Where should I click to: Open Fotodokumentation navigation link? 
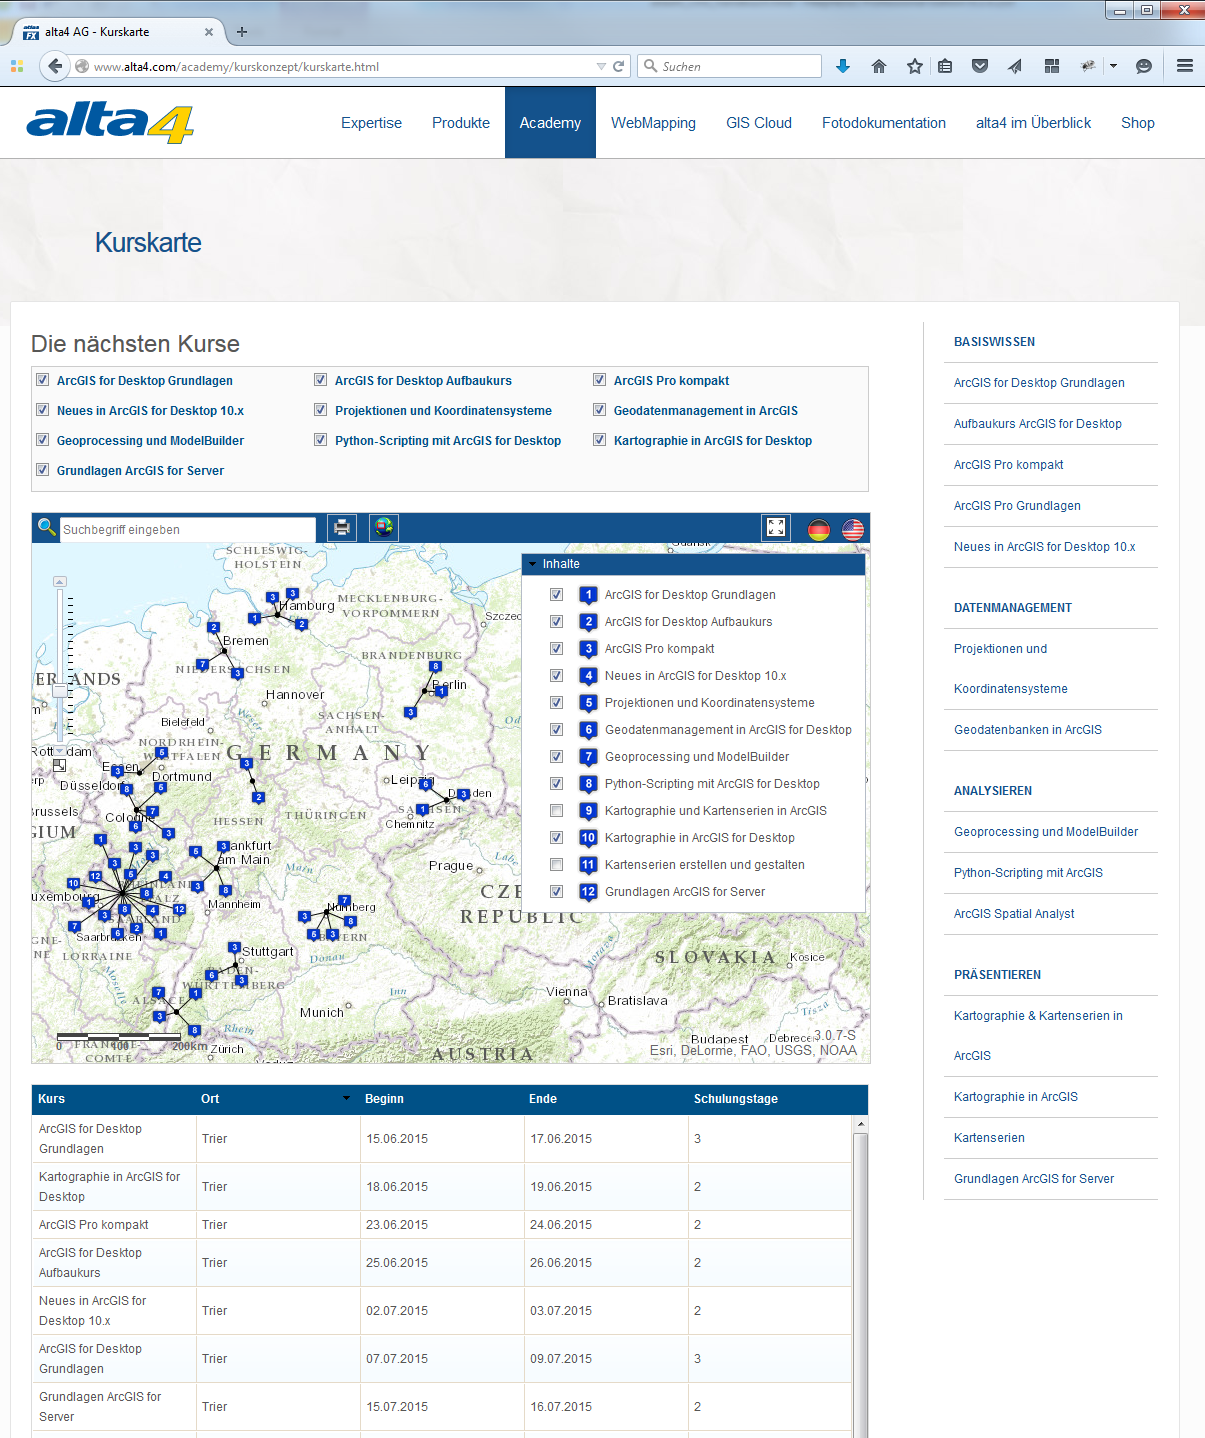click(884, 123)
